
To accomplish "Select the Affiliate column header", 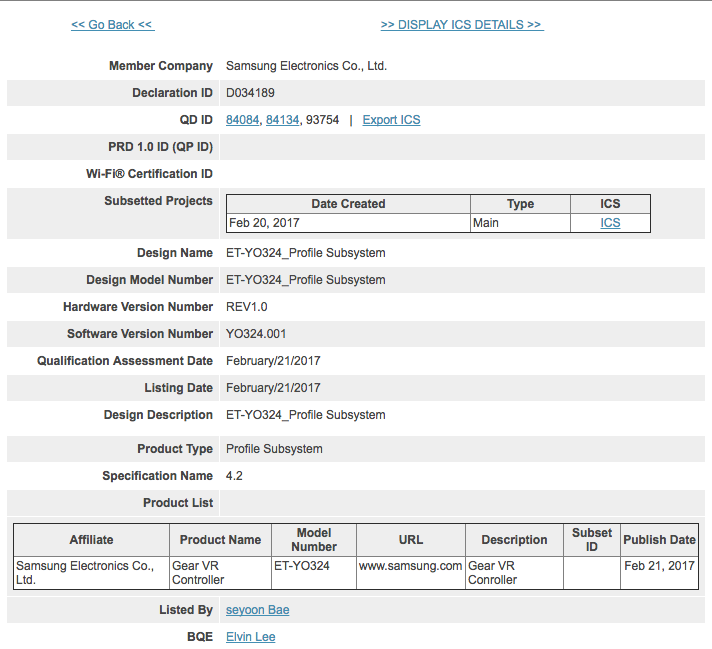I will coord(91,540).
